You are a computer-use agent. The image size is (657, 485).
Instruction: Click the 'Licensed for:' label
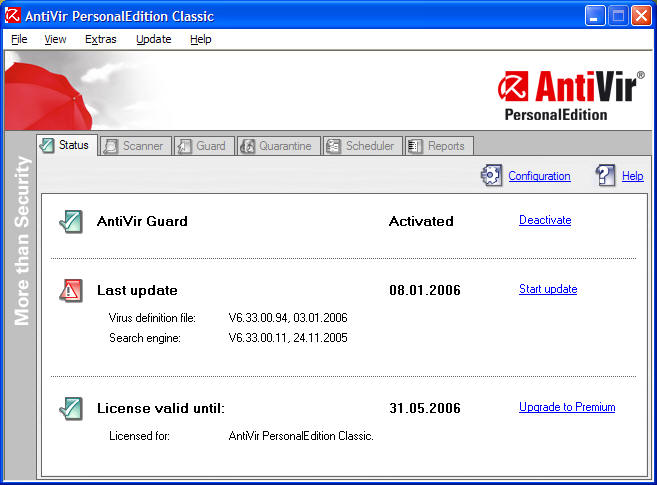(x=139, y=436)
